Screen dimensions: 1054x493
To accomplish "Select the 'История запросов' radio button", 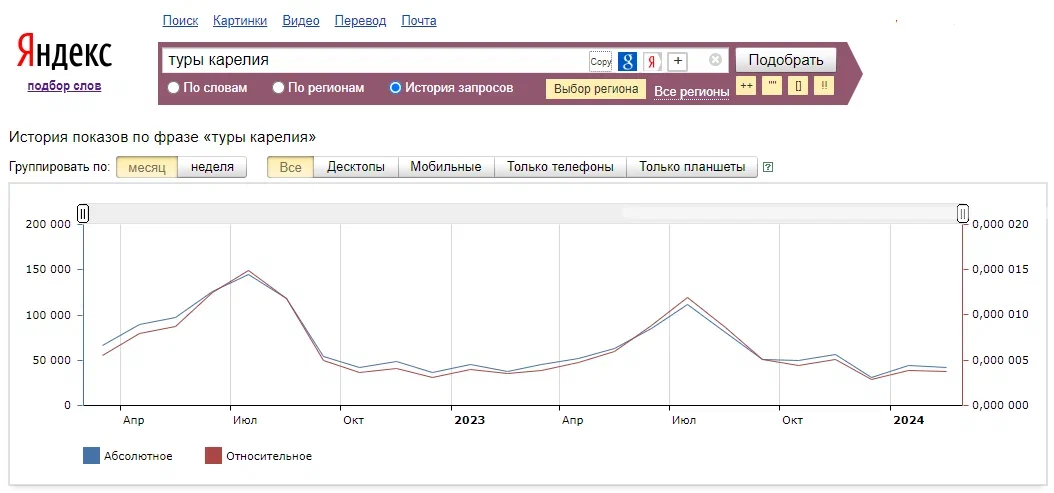I will coord(395,87).
